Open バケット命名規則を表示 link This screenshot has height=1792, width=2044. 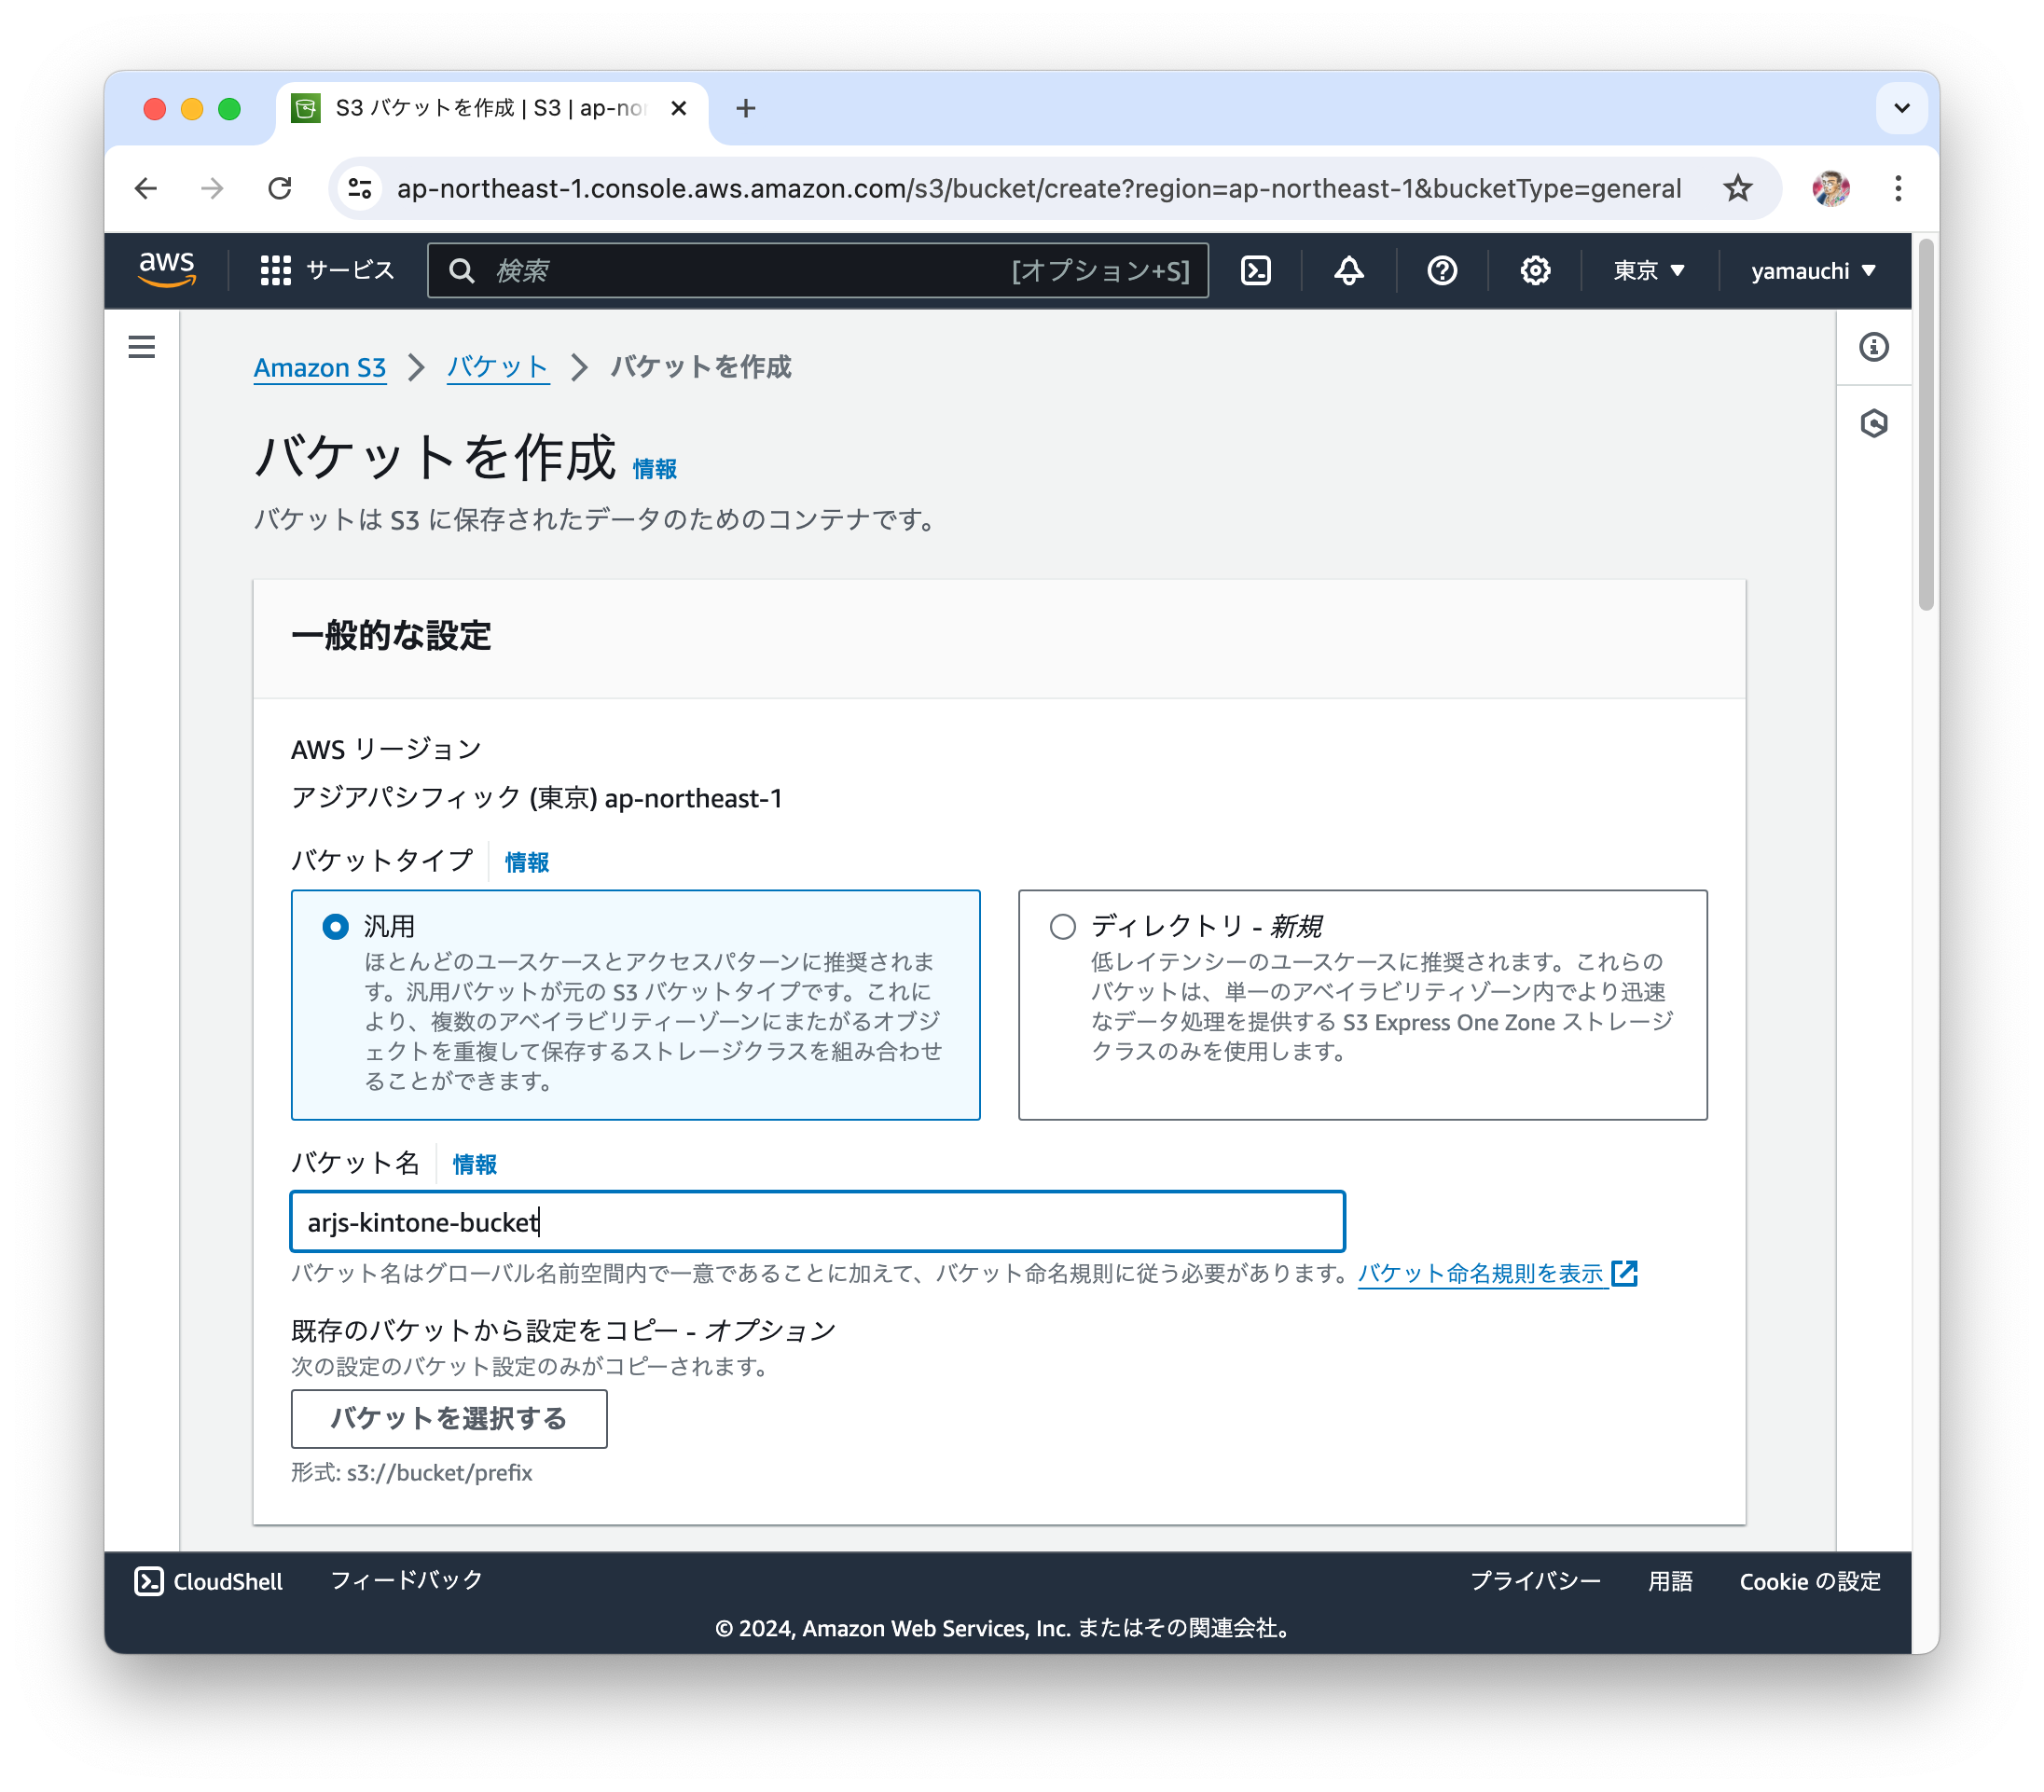point(1497,1273)
